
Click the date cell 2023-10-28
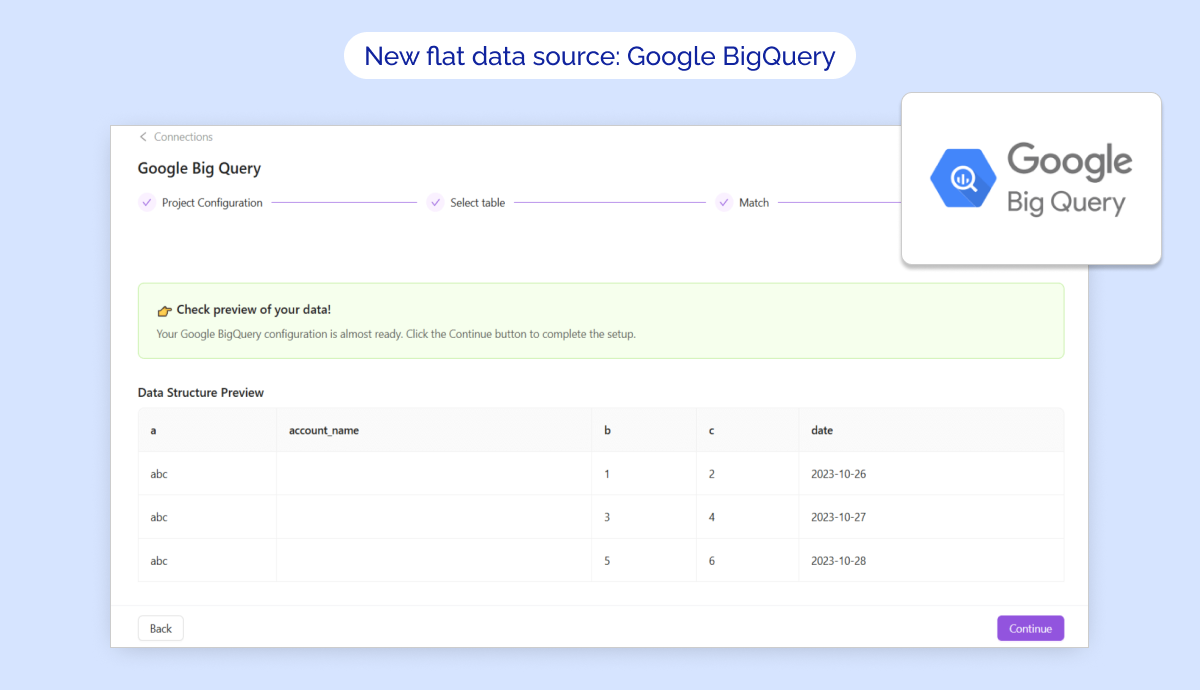point(838,561)
